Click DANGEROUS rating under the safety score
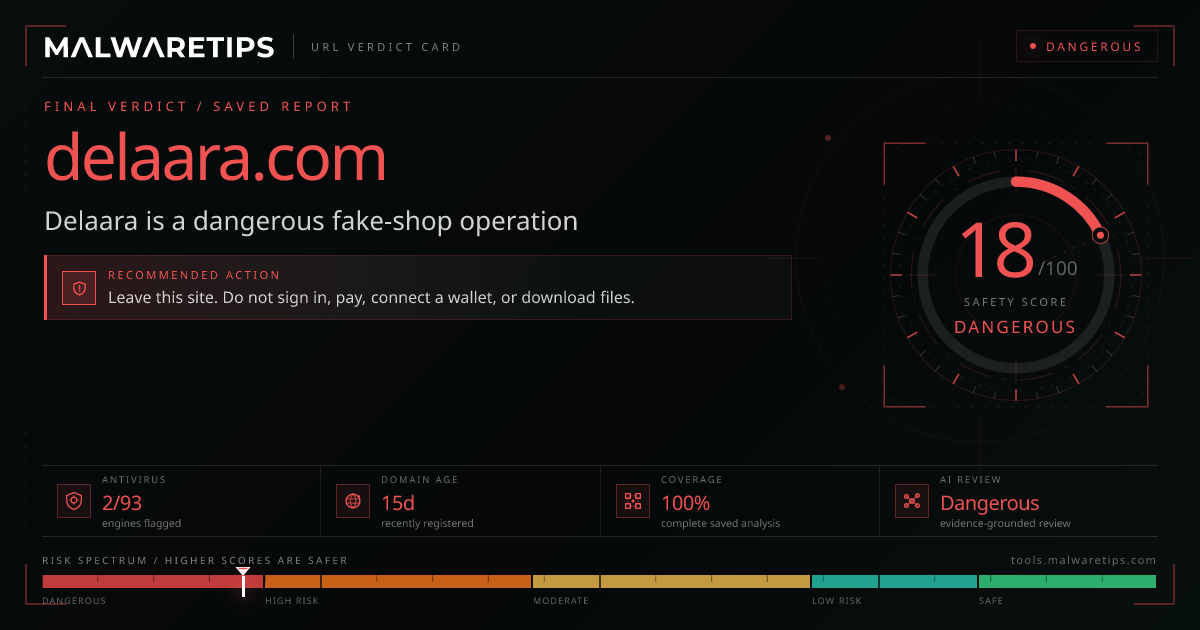 pyautogui.click(x=1015, y=327)
